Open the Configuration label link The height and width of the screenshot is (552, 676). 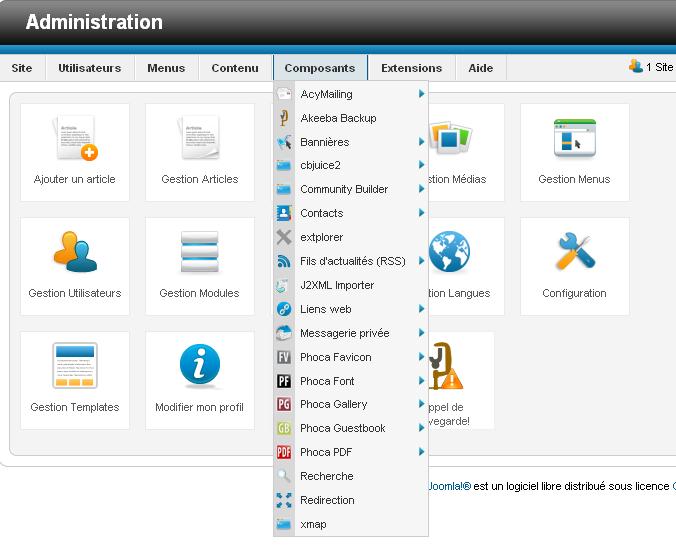click(574, 293)
